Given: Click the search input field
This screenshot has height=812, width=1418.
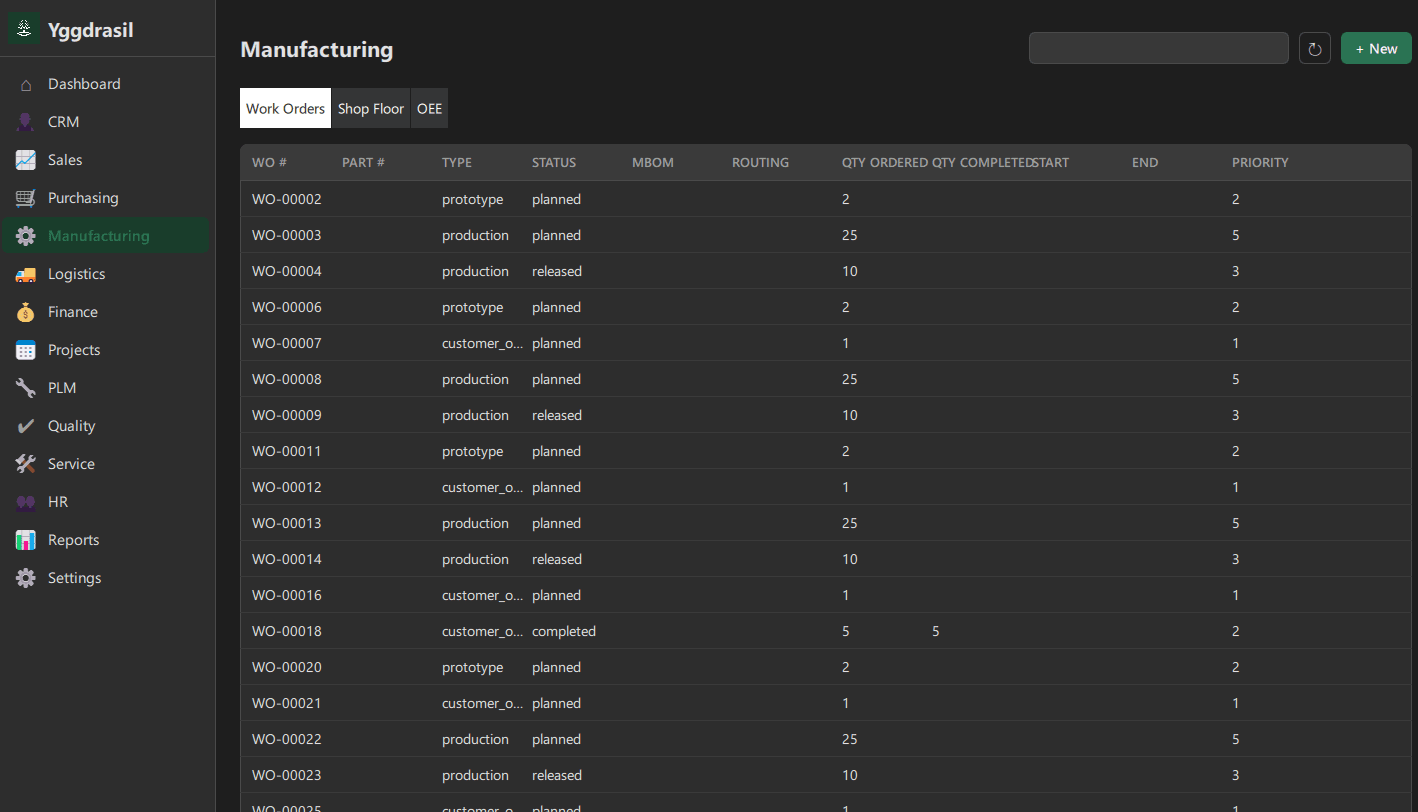Looking at the screenshot, I should [1158, 47].
